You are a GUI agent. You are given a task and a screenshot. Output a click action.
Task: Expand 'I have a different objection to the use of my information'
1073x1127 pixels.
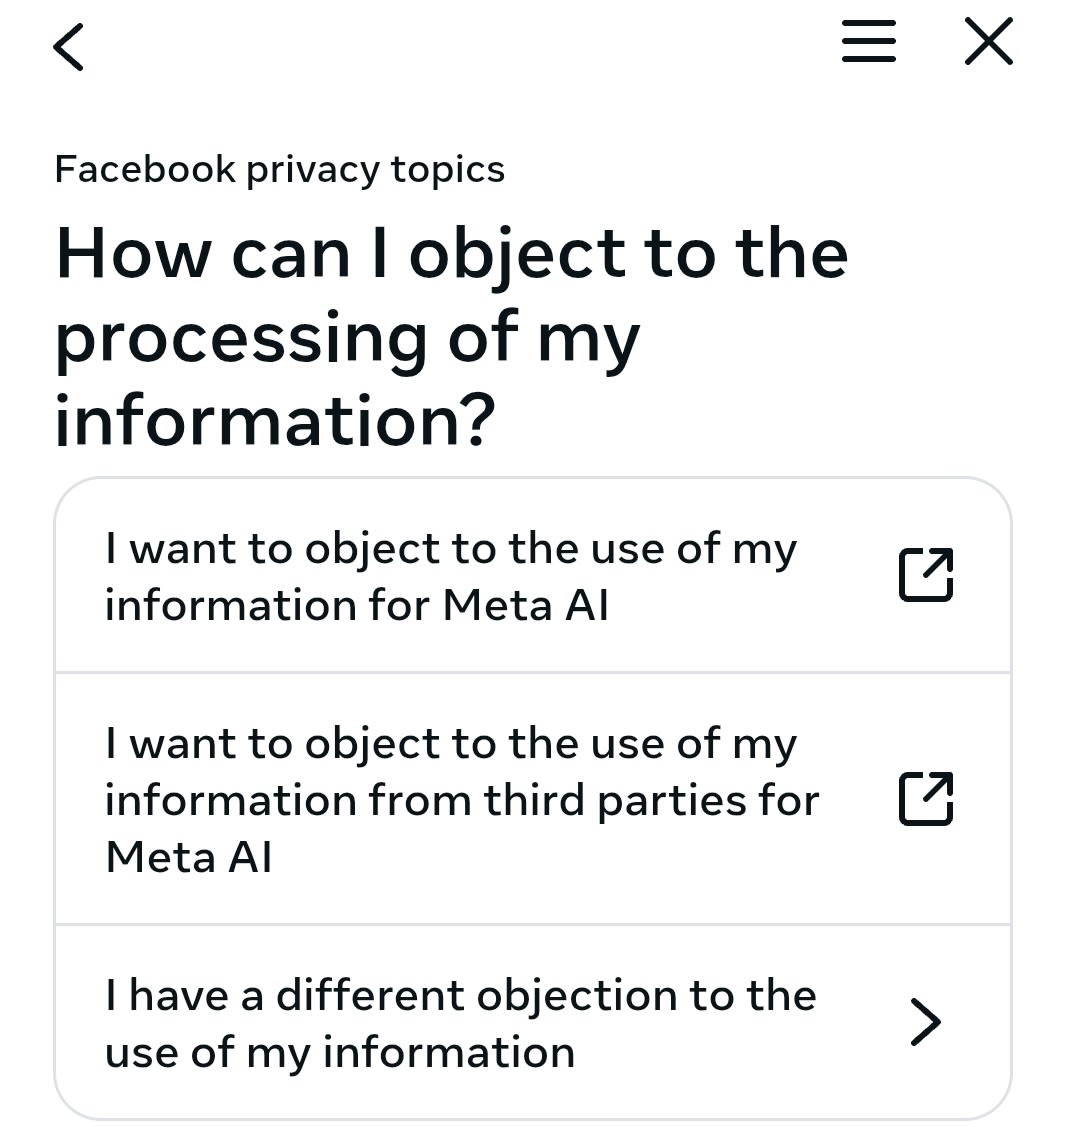click(459, 1022)
